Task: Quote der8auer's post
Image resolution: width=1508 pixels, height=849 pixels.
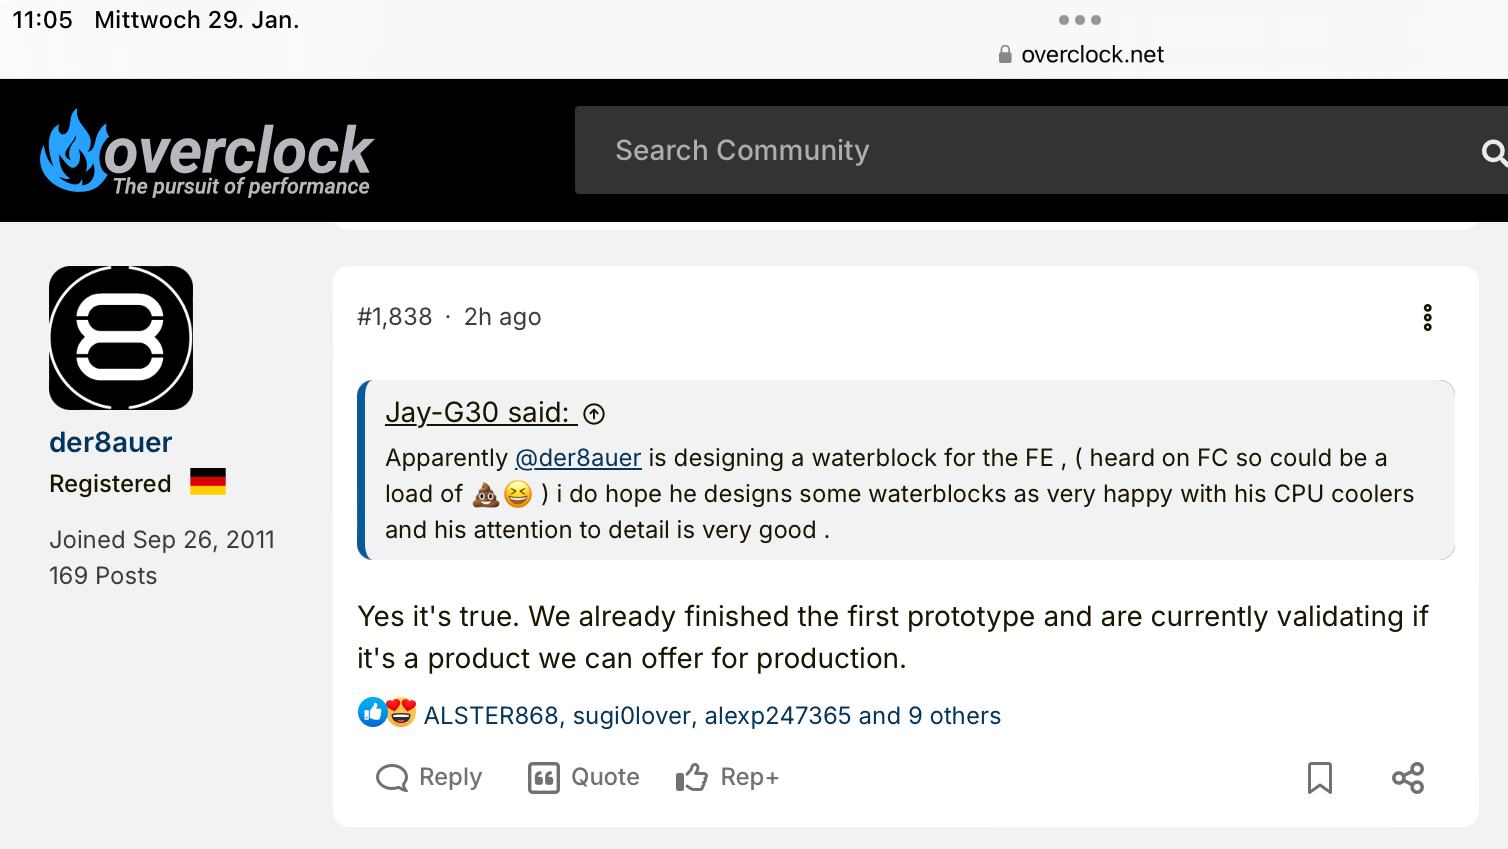Action: pos(584,778)
